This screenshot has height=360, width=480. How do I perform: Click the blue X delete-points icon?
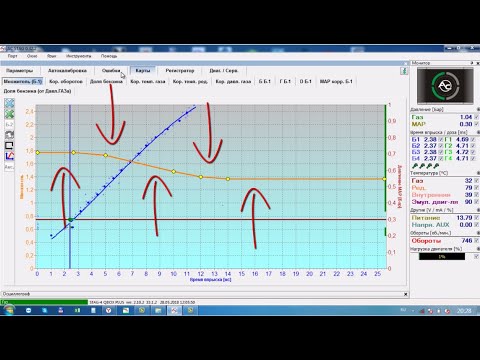9,103
